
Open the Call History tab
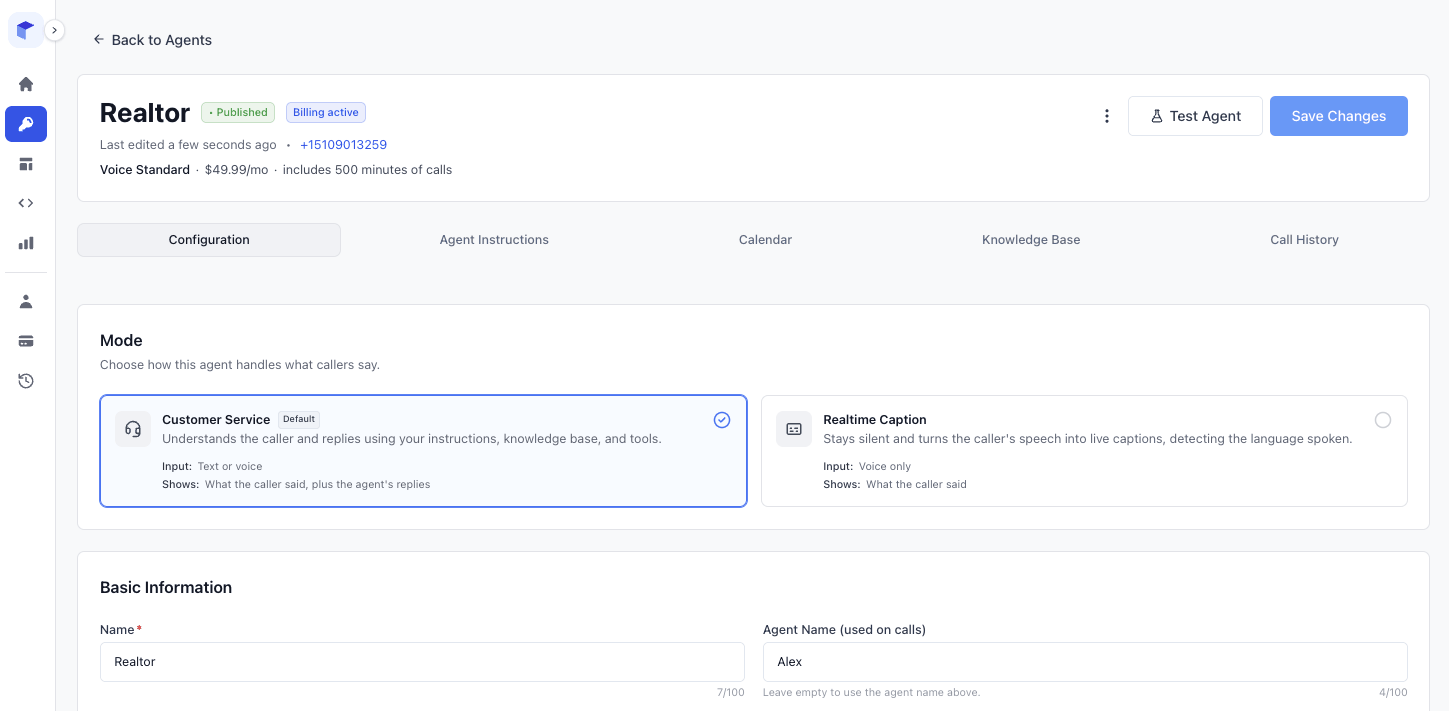click(1304, 240)
